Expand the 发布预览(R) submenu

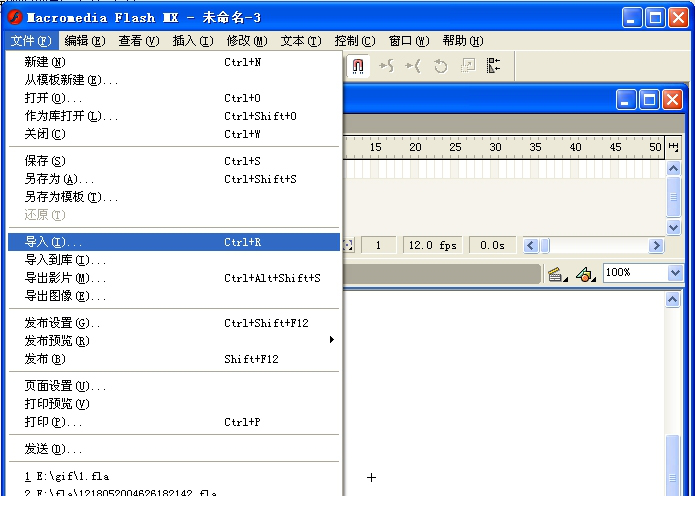pyautogui.click(x=174, y=341)
